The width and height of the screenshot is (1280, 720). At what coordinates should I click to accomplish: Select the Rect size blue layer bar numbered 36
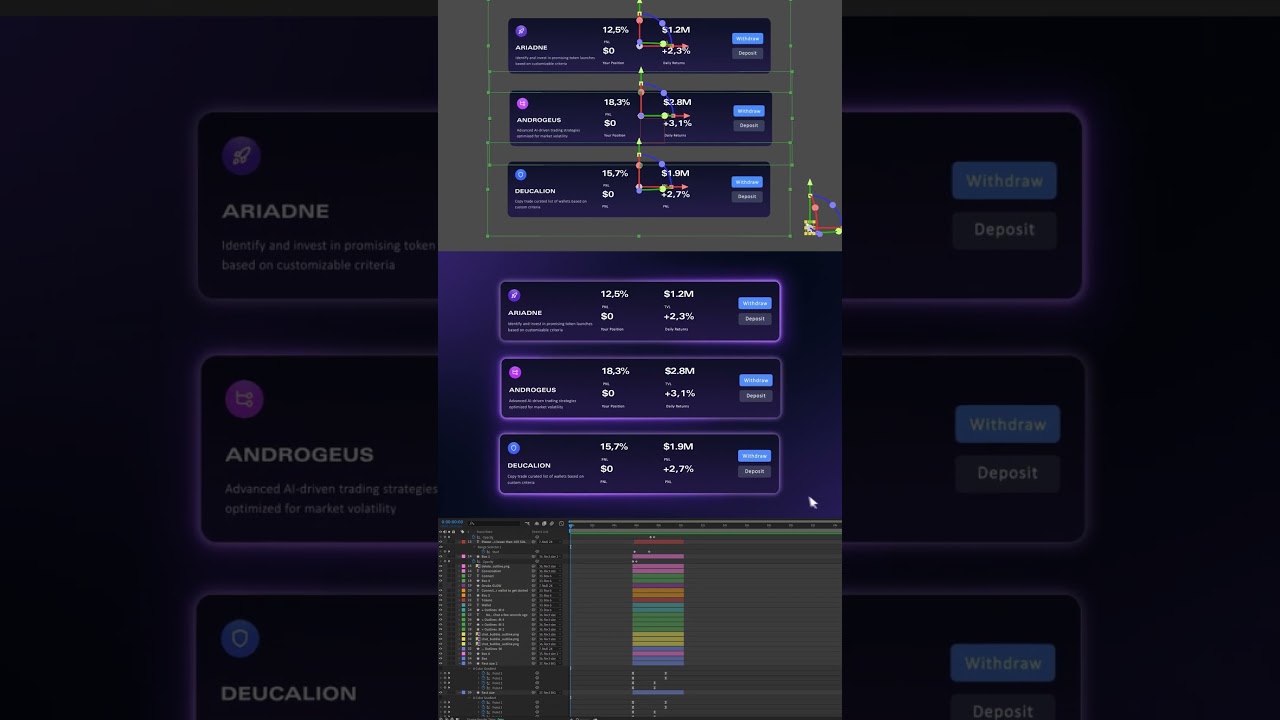(x=658, y=692)
